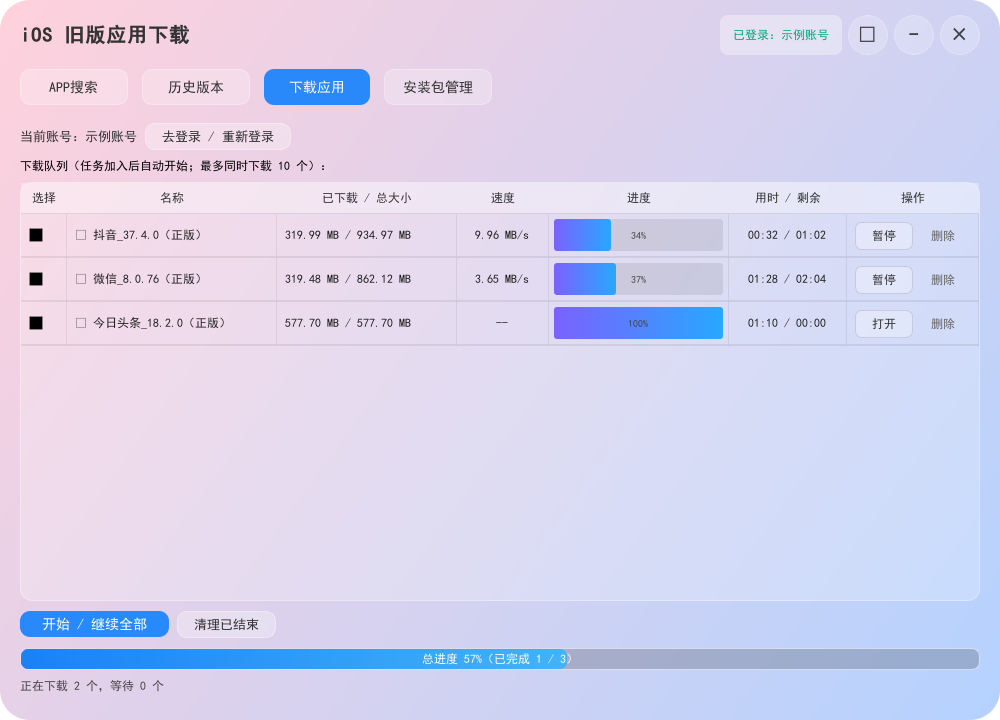Click the minimize window dash icon
The height and width of the screenshot is (720, 1000).
(914, 34)
